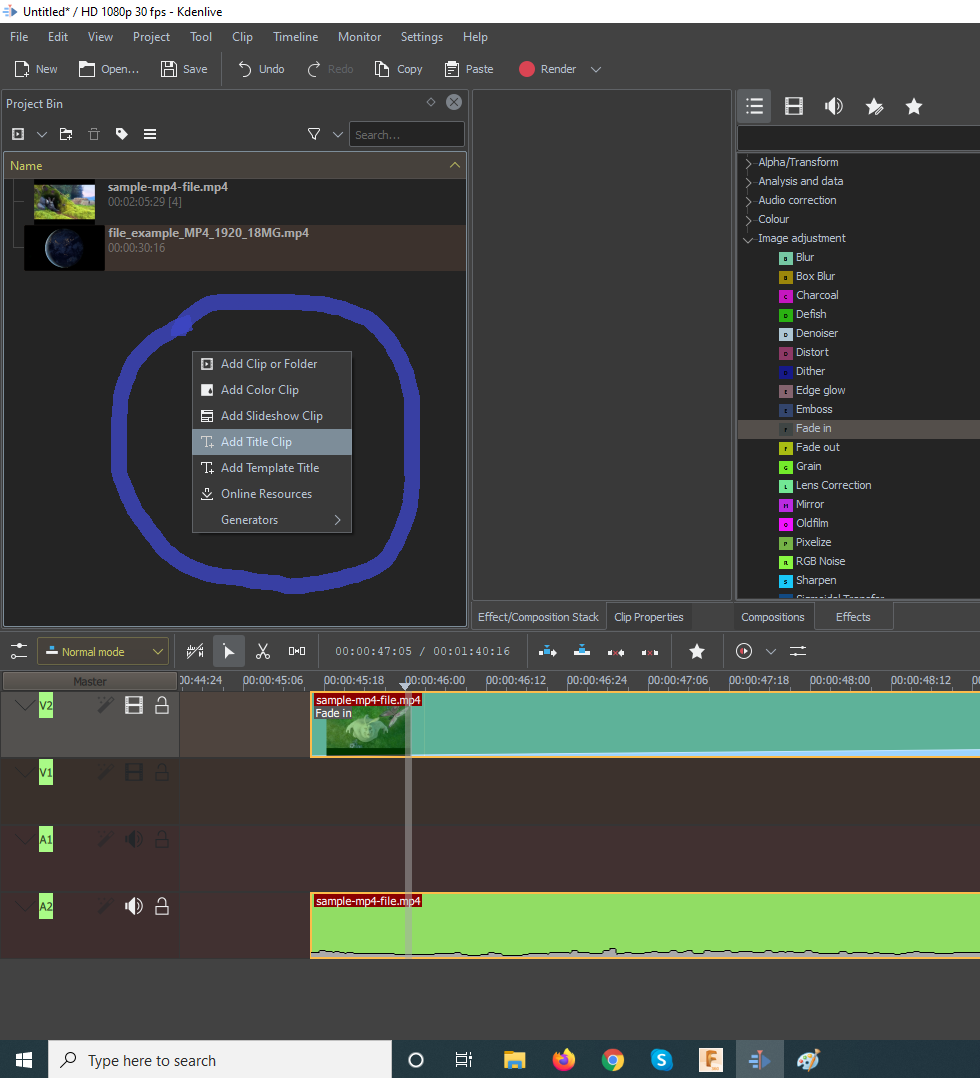Select the Spacer tool
The height and width of the screenshot is (1078, 980).
(297, 652)
